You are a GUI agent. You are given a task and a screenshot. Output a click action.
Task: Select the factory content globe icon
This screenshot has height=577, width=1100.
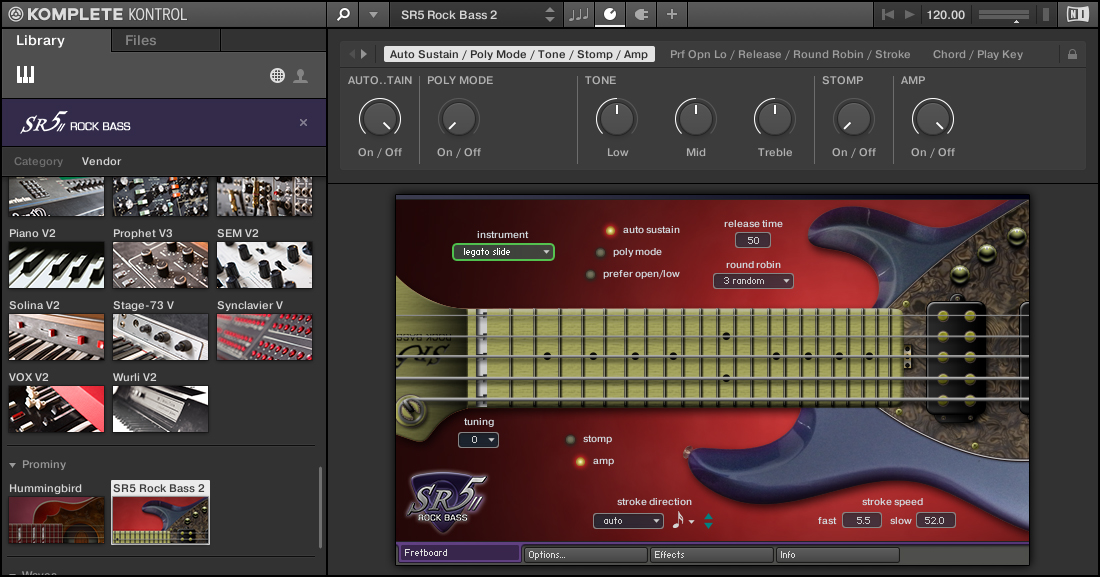278,75
